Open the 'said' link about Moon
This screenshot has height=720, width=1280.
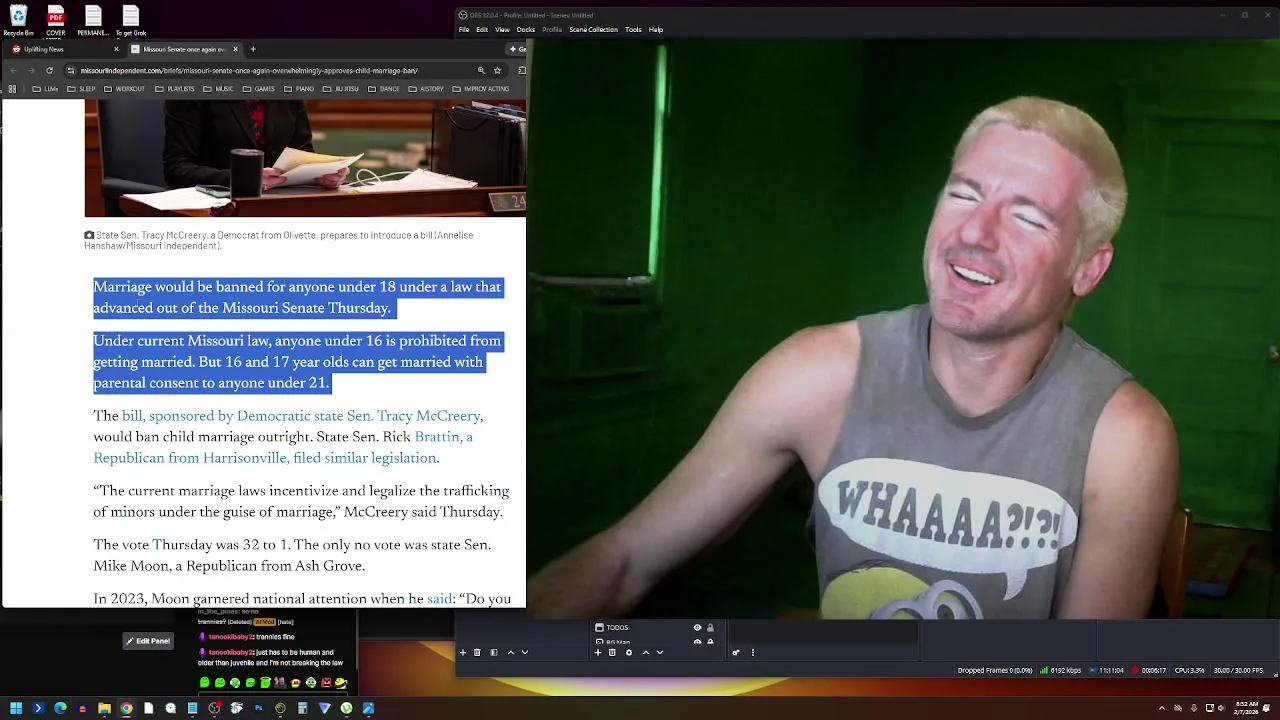[x=440, y=599]
